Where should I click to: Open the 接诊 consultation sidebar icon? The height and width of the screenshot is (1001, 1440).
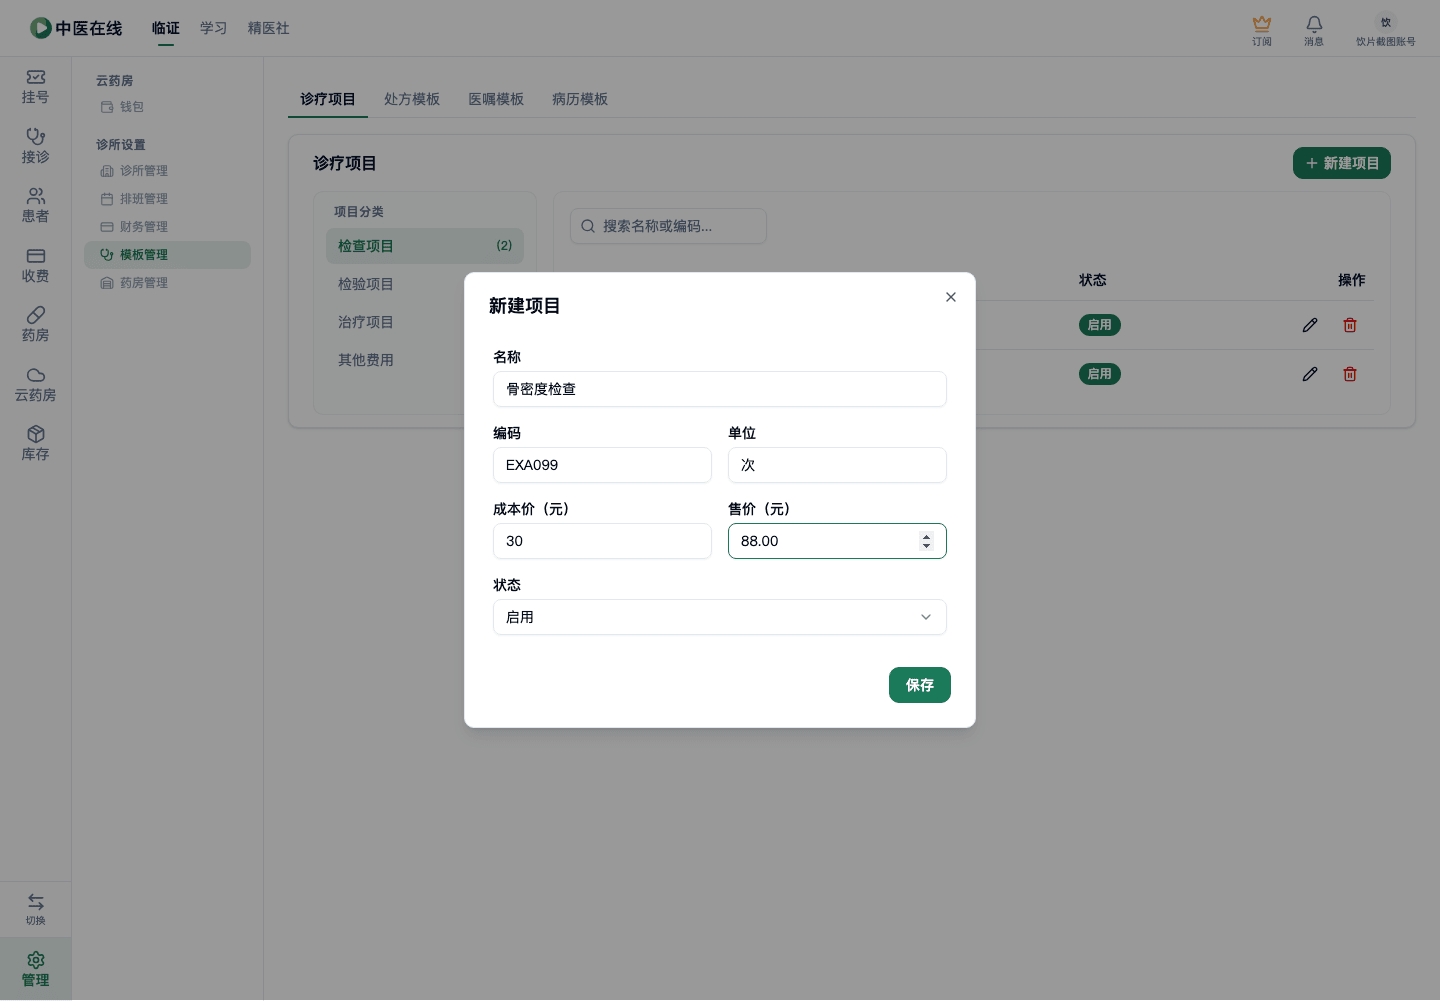tap(35, 146)
